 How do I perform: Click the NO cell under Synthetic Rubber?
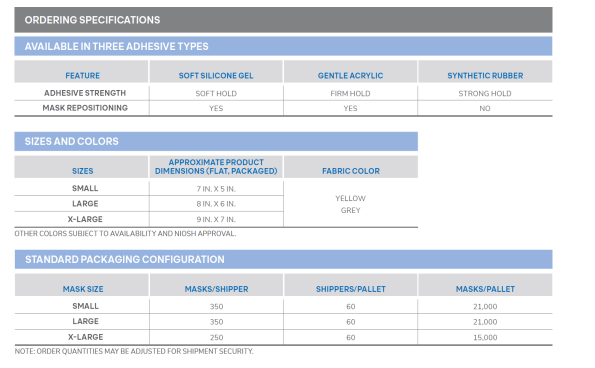(485, 109)
